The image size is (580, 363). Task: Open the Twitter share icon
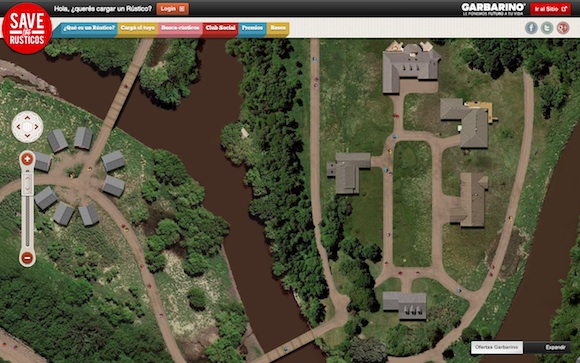click(x=547, y=28)
